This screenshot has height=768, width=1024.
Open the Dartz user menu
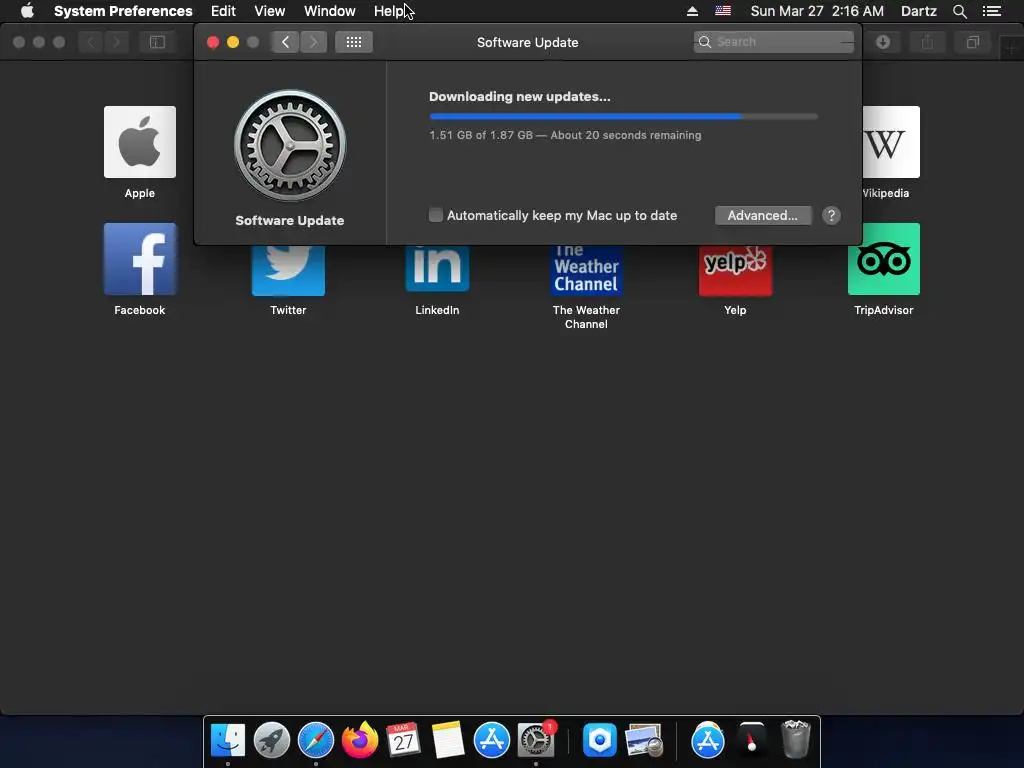(x=918, y=11)
